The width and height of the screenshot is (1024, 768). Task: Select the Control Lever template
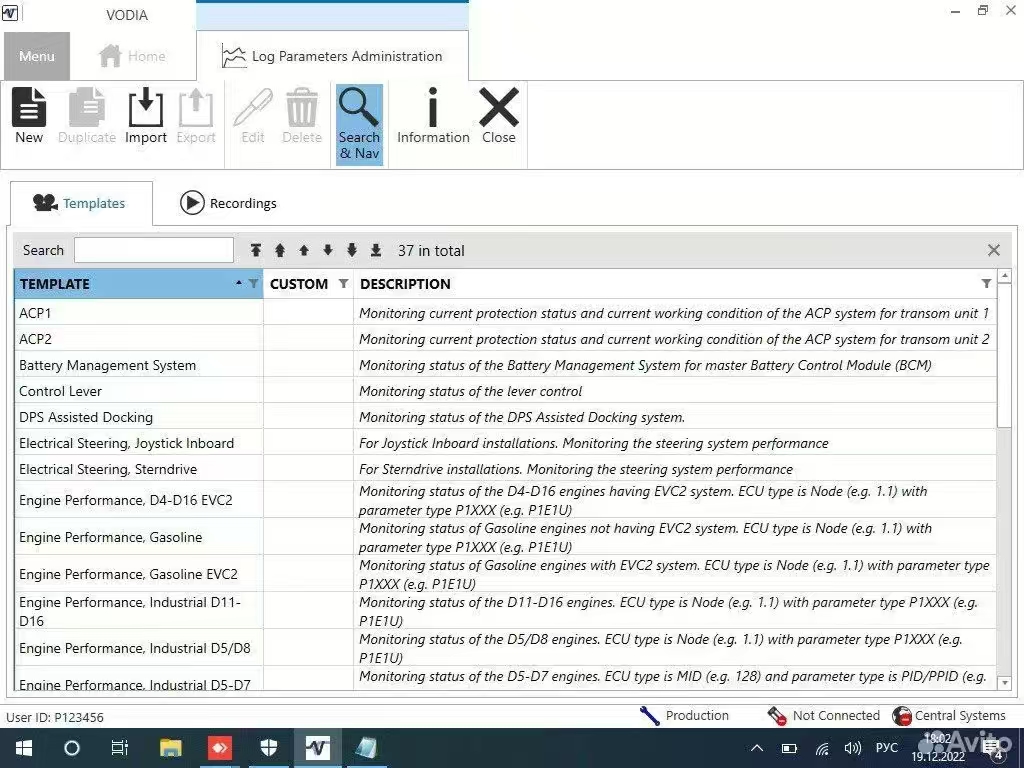click(505, 391)
